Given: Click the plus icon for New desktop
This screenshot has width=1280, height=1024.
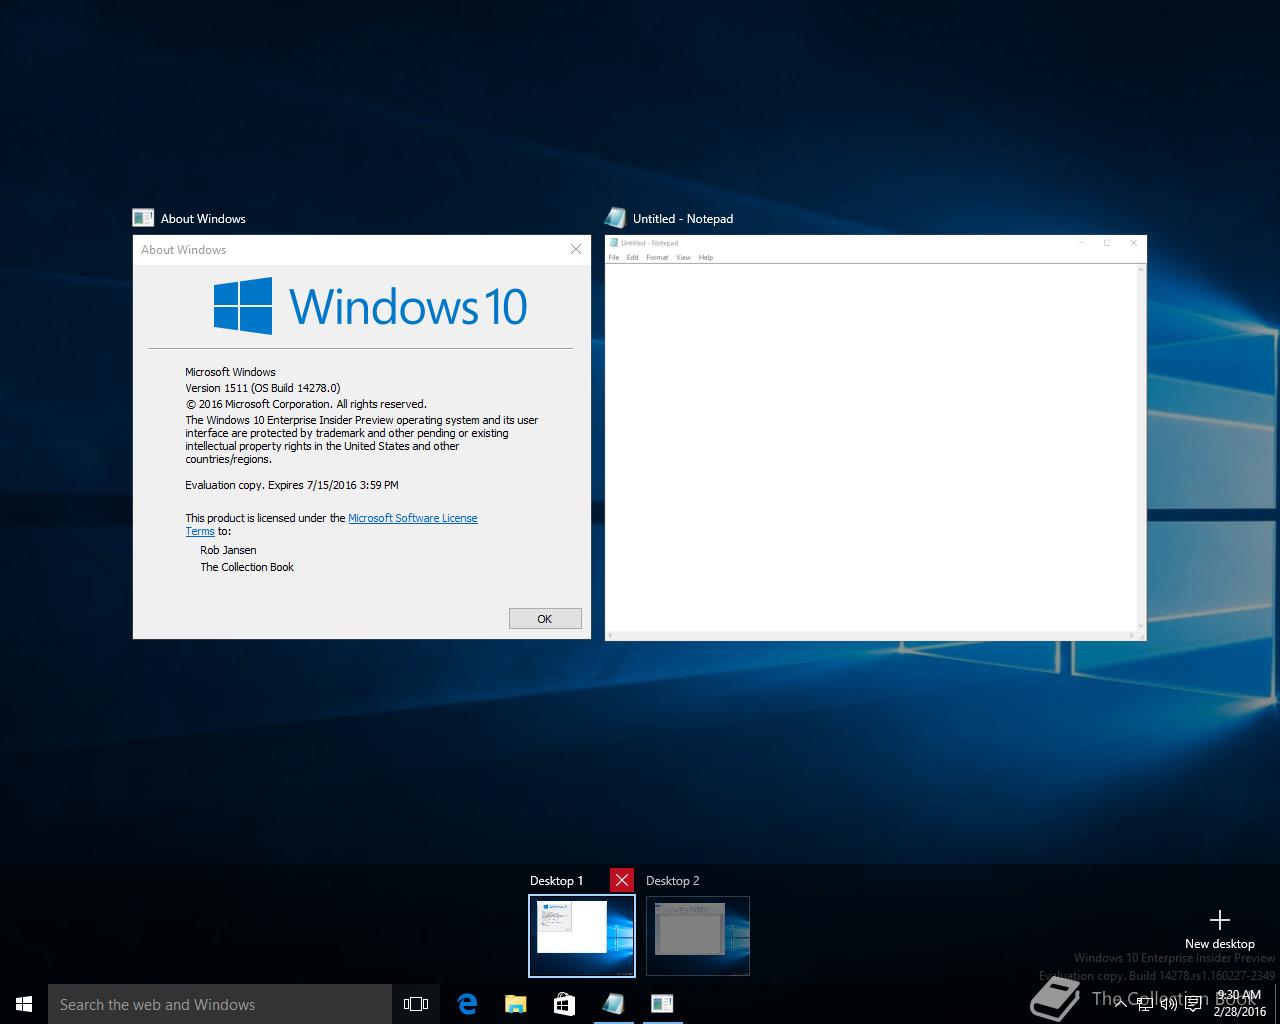Looking at the screenshot, I should 1219,920.
